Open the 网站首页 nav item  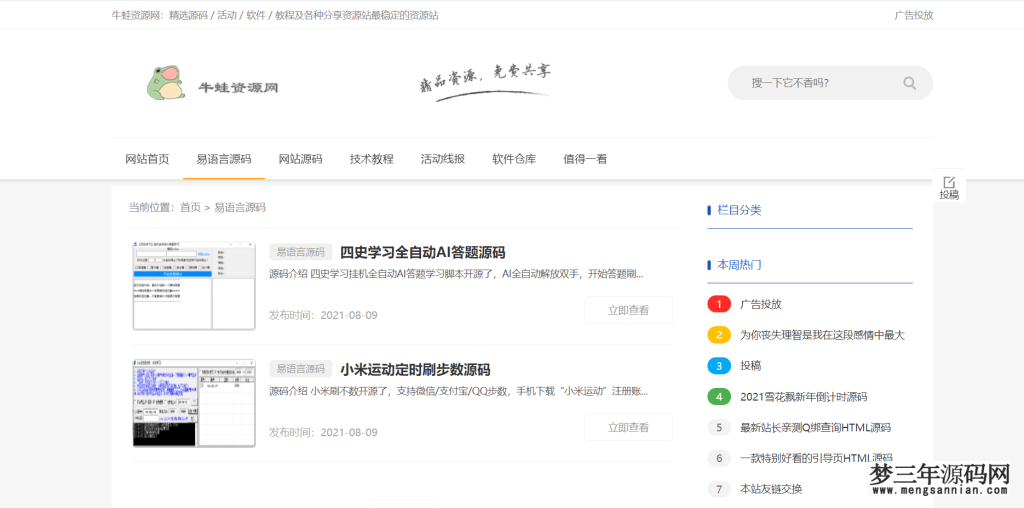(147, 159)
